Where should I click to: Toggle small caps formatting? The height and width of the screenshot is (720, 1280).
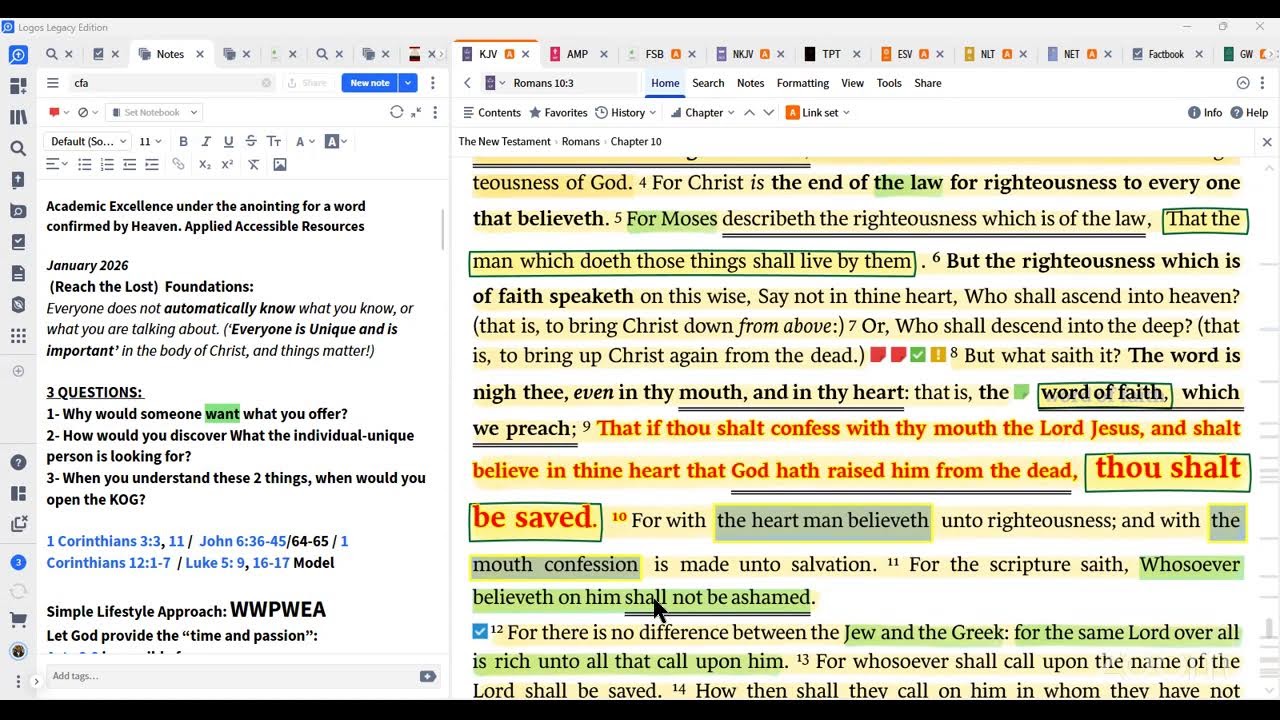[273, 141]
